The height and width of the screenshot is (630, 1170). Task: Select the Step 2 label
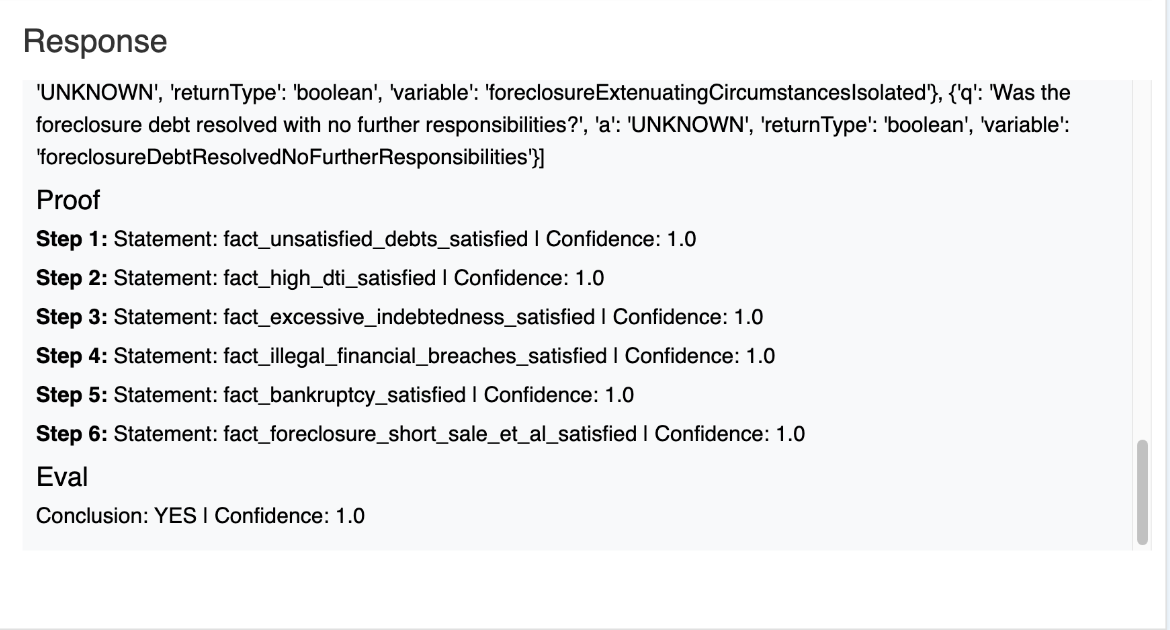[72, 278]
